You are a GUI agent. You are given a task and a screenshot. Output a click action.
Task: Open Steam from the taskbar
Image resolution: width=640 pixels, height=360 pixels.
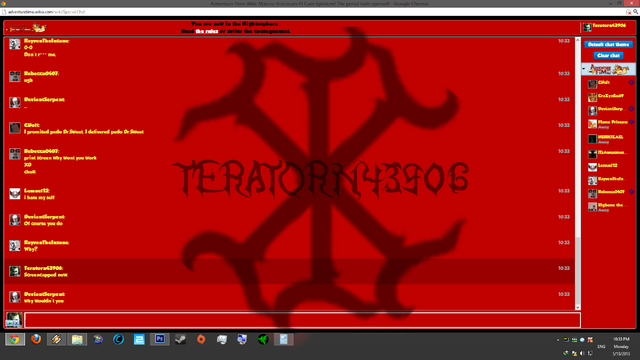click(180, 339)
